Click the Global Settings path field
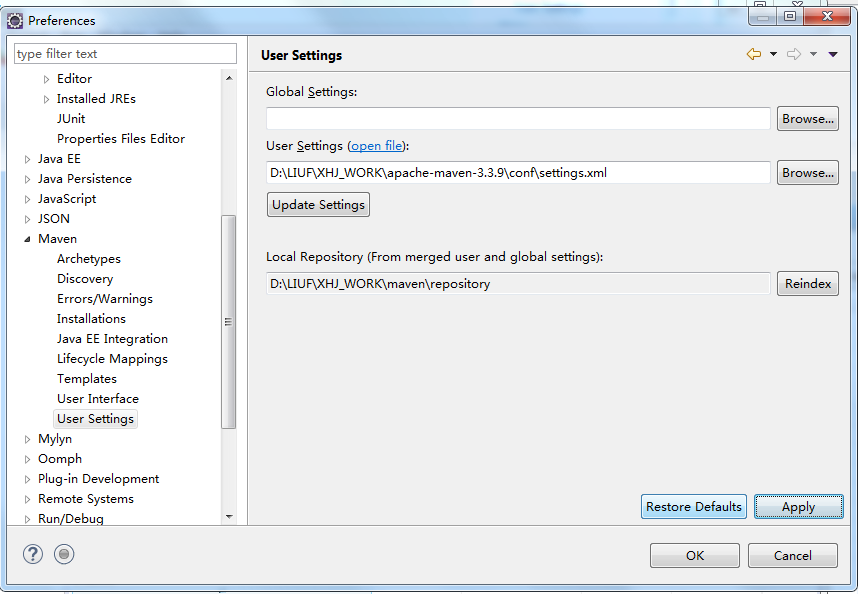The height and width of the screenshot is (594, 858). tap(518, 119)
